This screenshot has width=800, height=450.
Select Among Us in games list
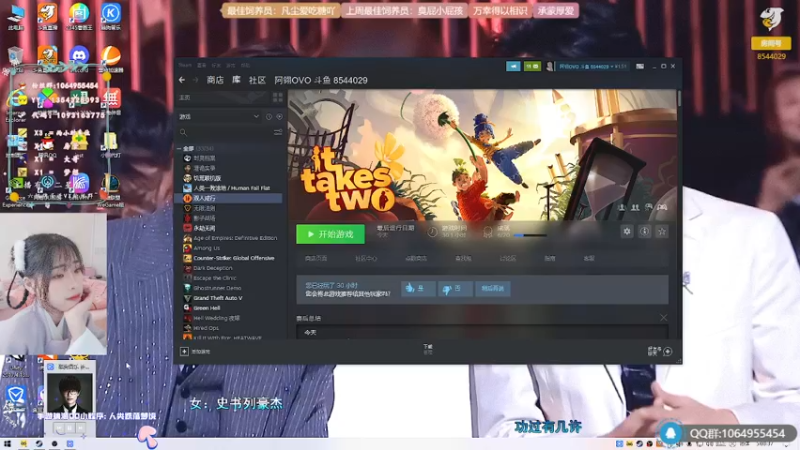[x=206, y=248]
